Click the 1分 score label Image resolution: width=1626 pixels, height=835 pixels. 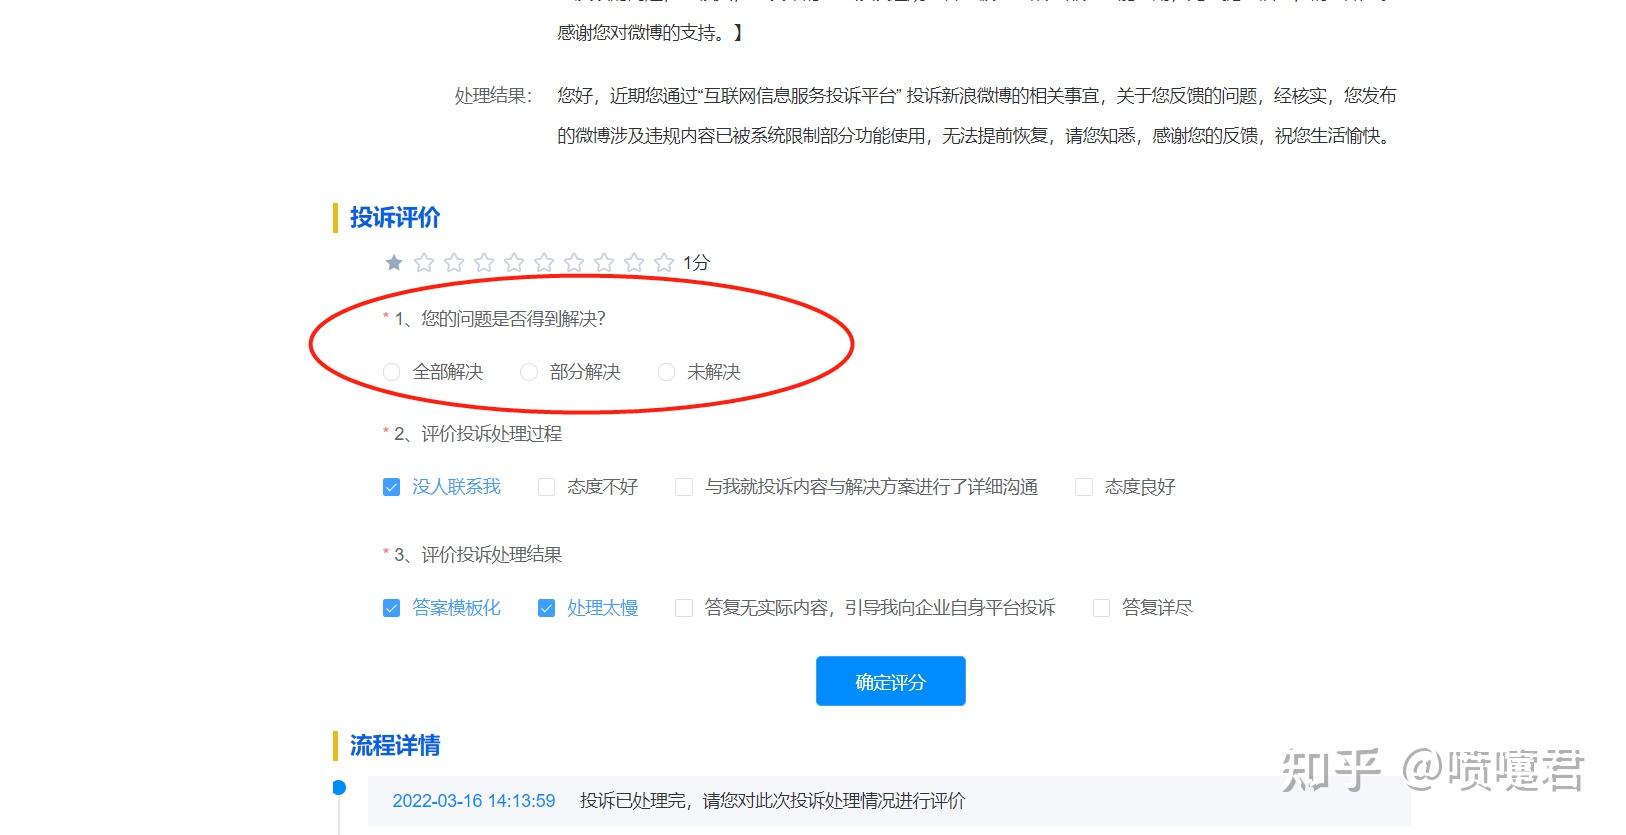click(x=696, y=263)
